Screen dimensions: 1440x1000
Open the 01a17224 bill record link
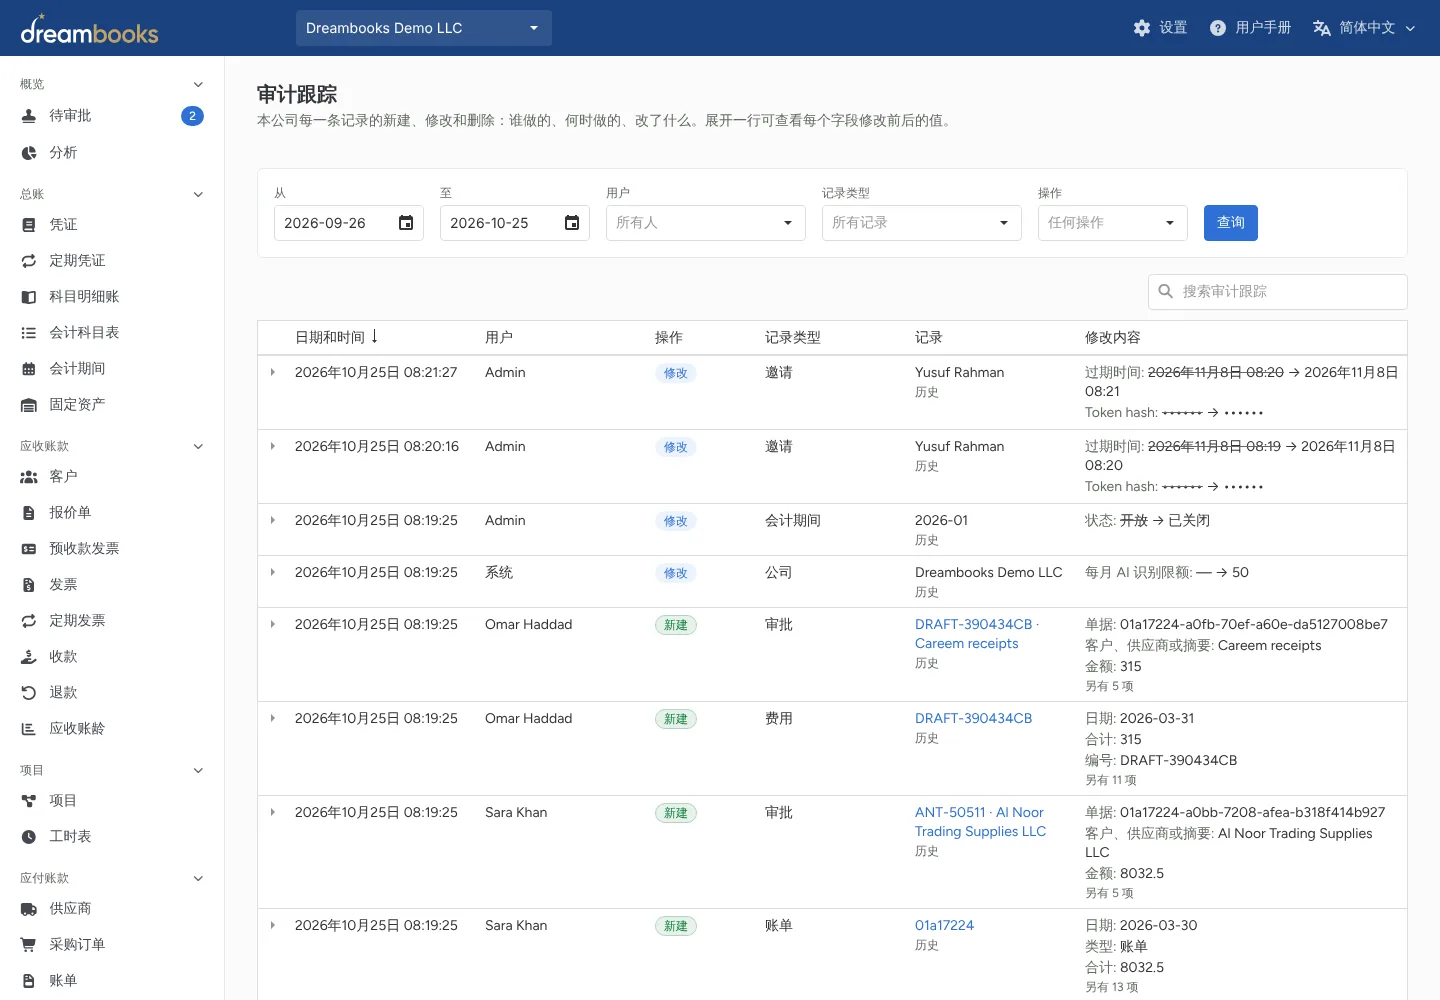pos(944,925)
